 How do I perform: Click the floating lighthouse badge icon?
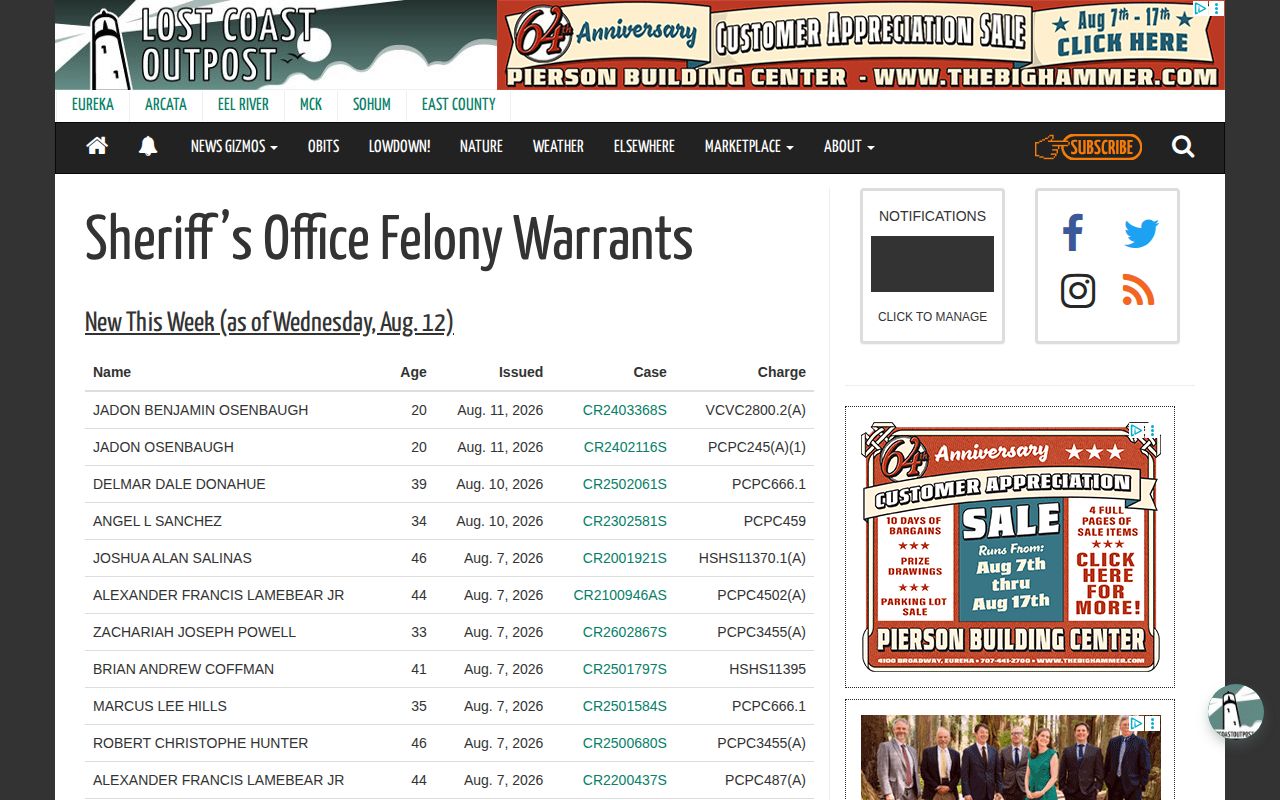[x=1236, y=712]
